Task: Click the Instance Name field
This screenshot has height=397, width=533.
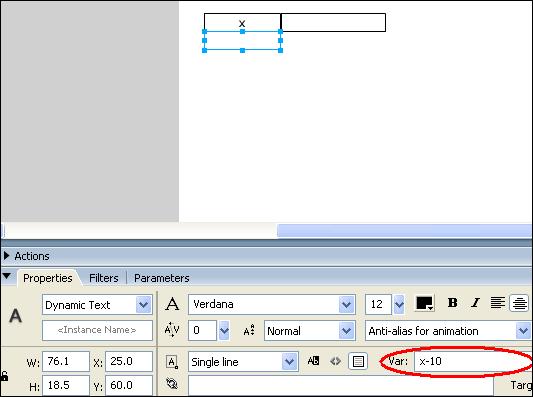Action: (x=97, y=330)
